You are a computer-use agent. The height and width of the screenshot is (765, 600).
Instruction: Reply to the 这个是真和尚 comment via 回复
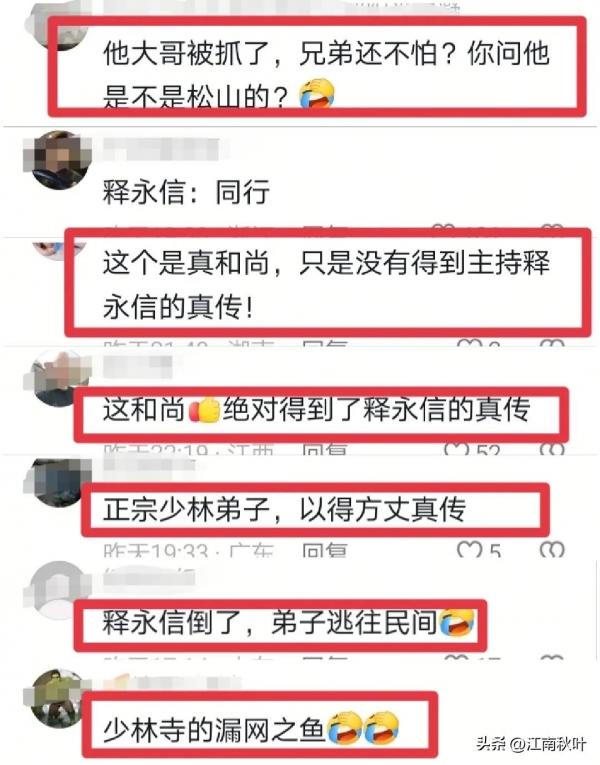pyautogui.click(x=324, y=343)
